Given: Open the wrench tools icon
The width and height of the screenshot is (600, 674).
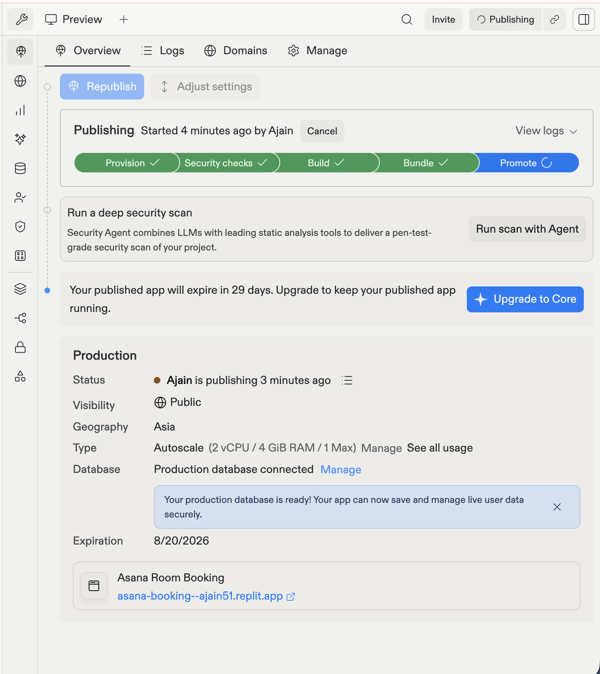Looking at the screenshot, I should click(x=21, y=19).
